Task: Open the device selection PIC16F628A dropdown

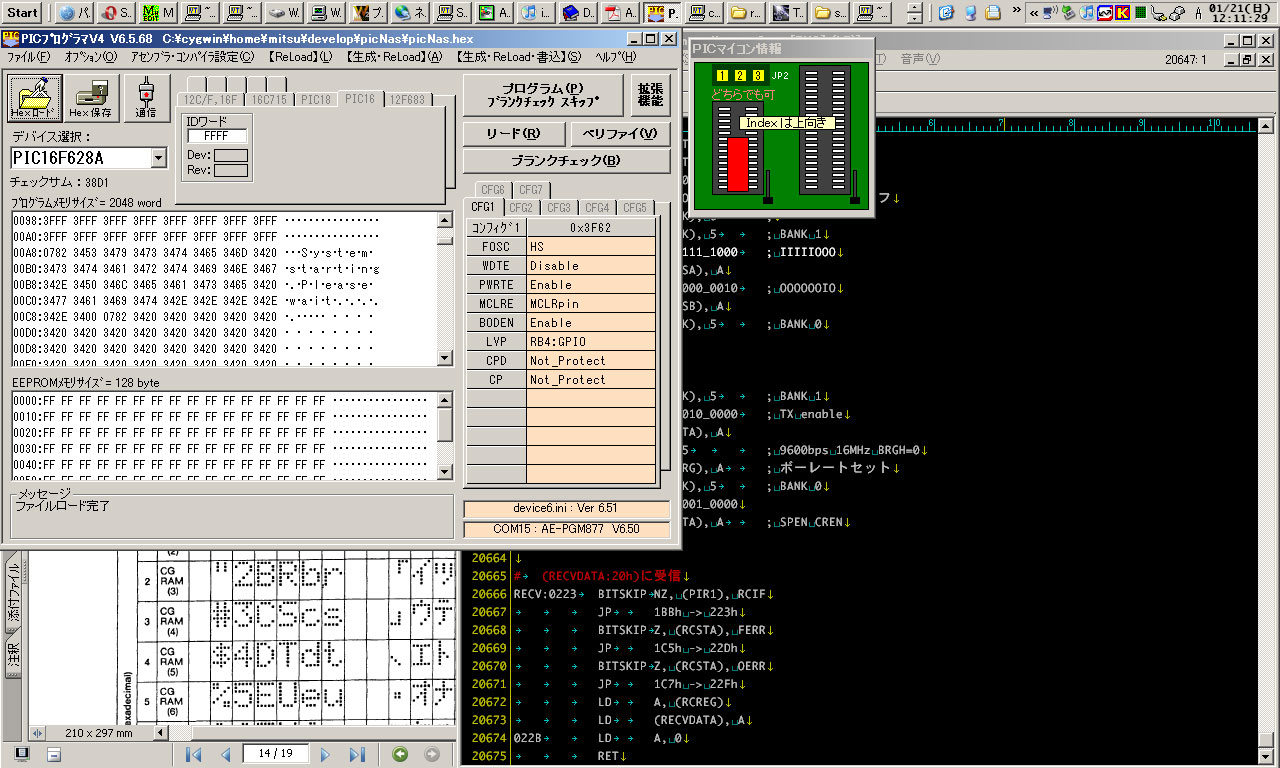Action: tap(158, 158)
